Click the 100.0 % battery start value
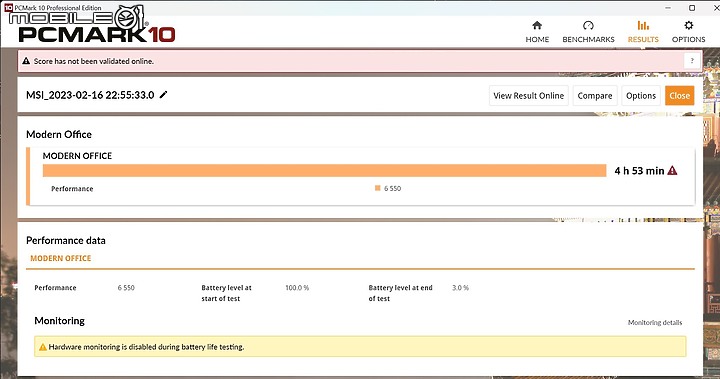This screenshot has height=379, width=720. [x=297, y=288]
